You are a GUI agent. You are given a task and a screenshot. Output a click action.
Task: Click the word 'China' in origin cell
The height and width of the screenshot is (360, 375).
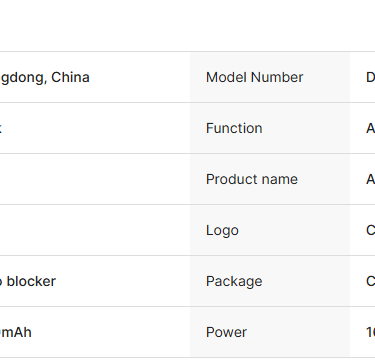(70, 77)
